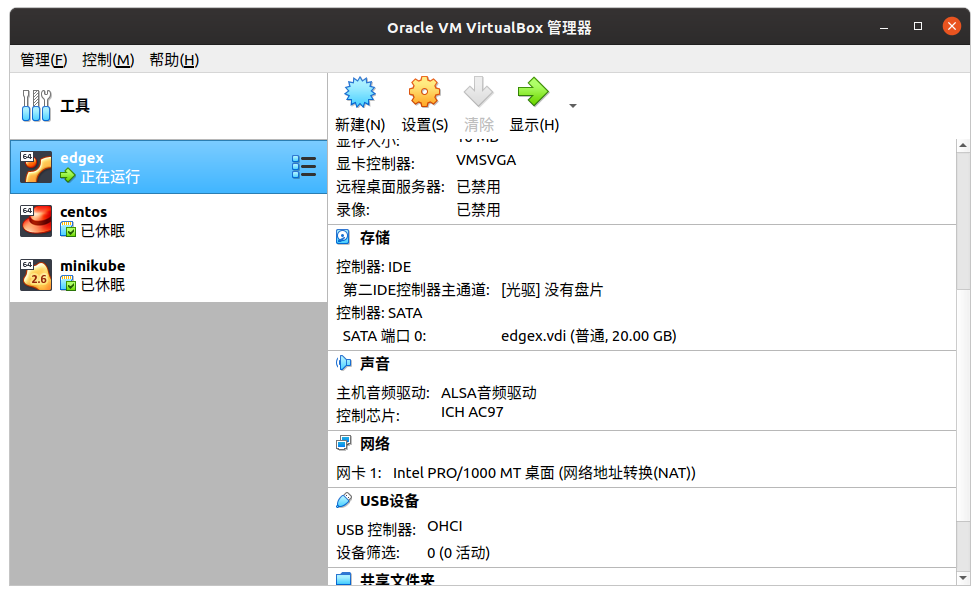
Task: Click the minikube saved-state icon
Action: pos(68,284)
